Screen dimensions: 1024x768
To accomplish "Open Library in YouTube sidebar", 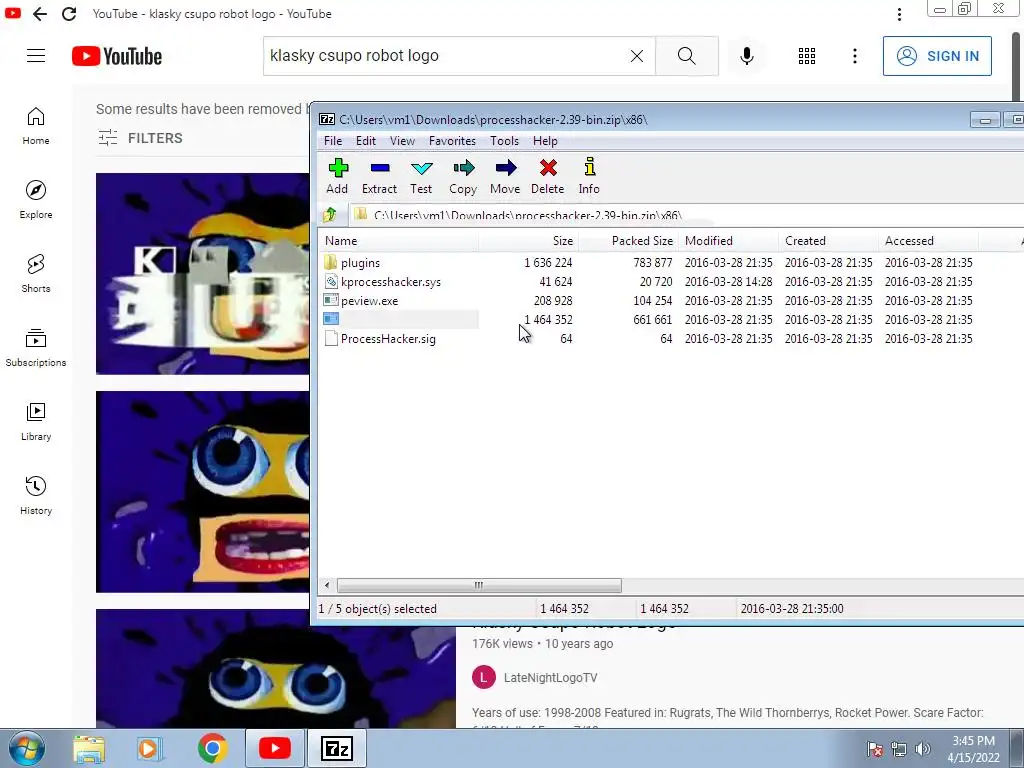I will 36,422.
